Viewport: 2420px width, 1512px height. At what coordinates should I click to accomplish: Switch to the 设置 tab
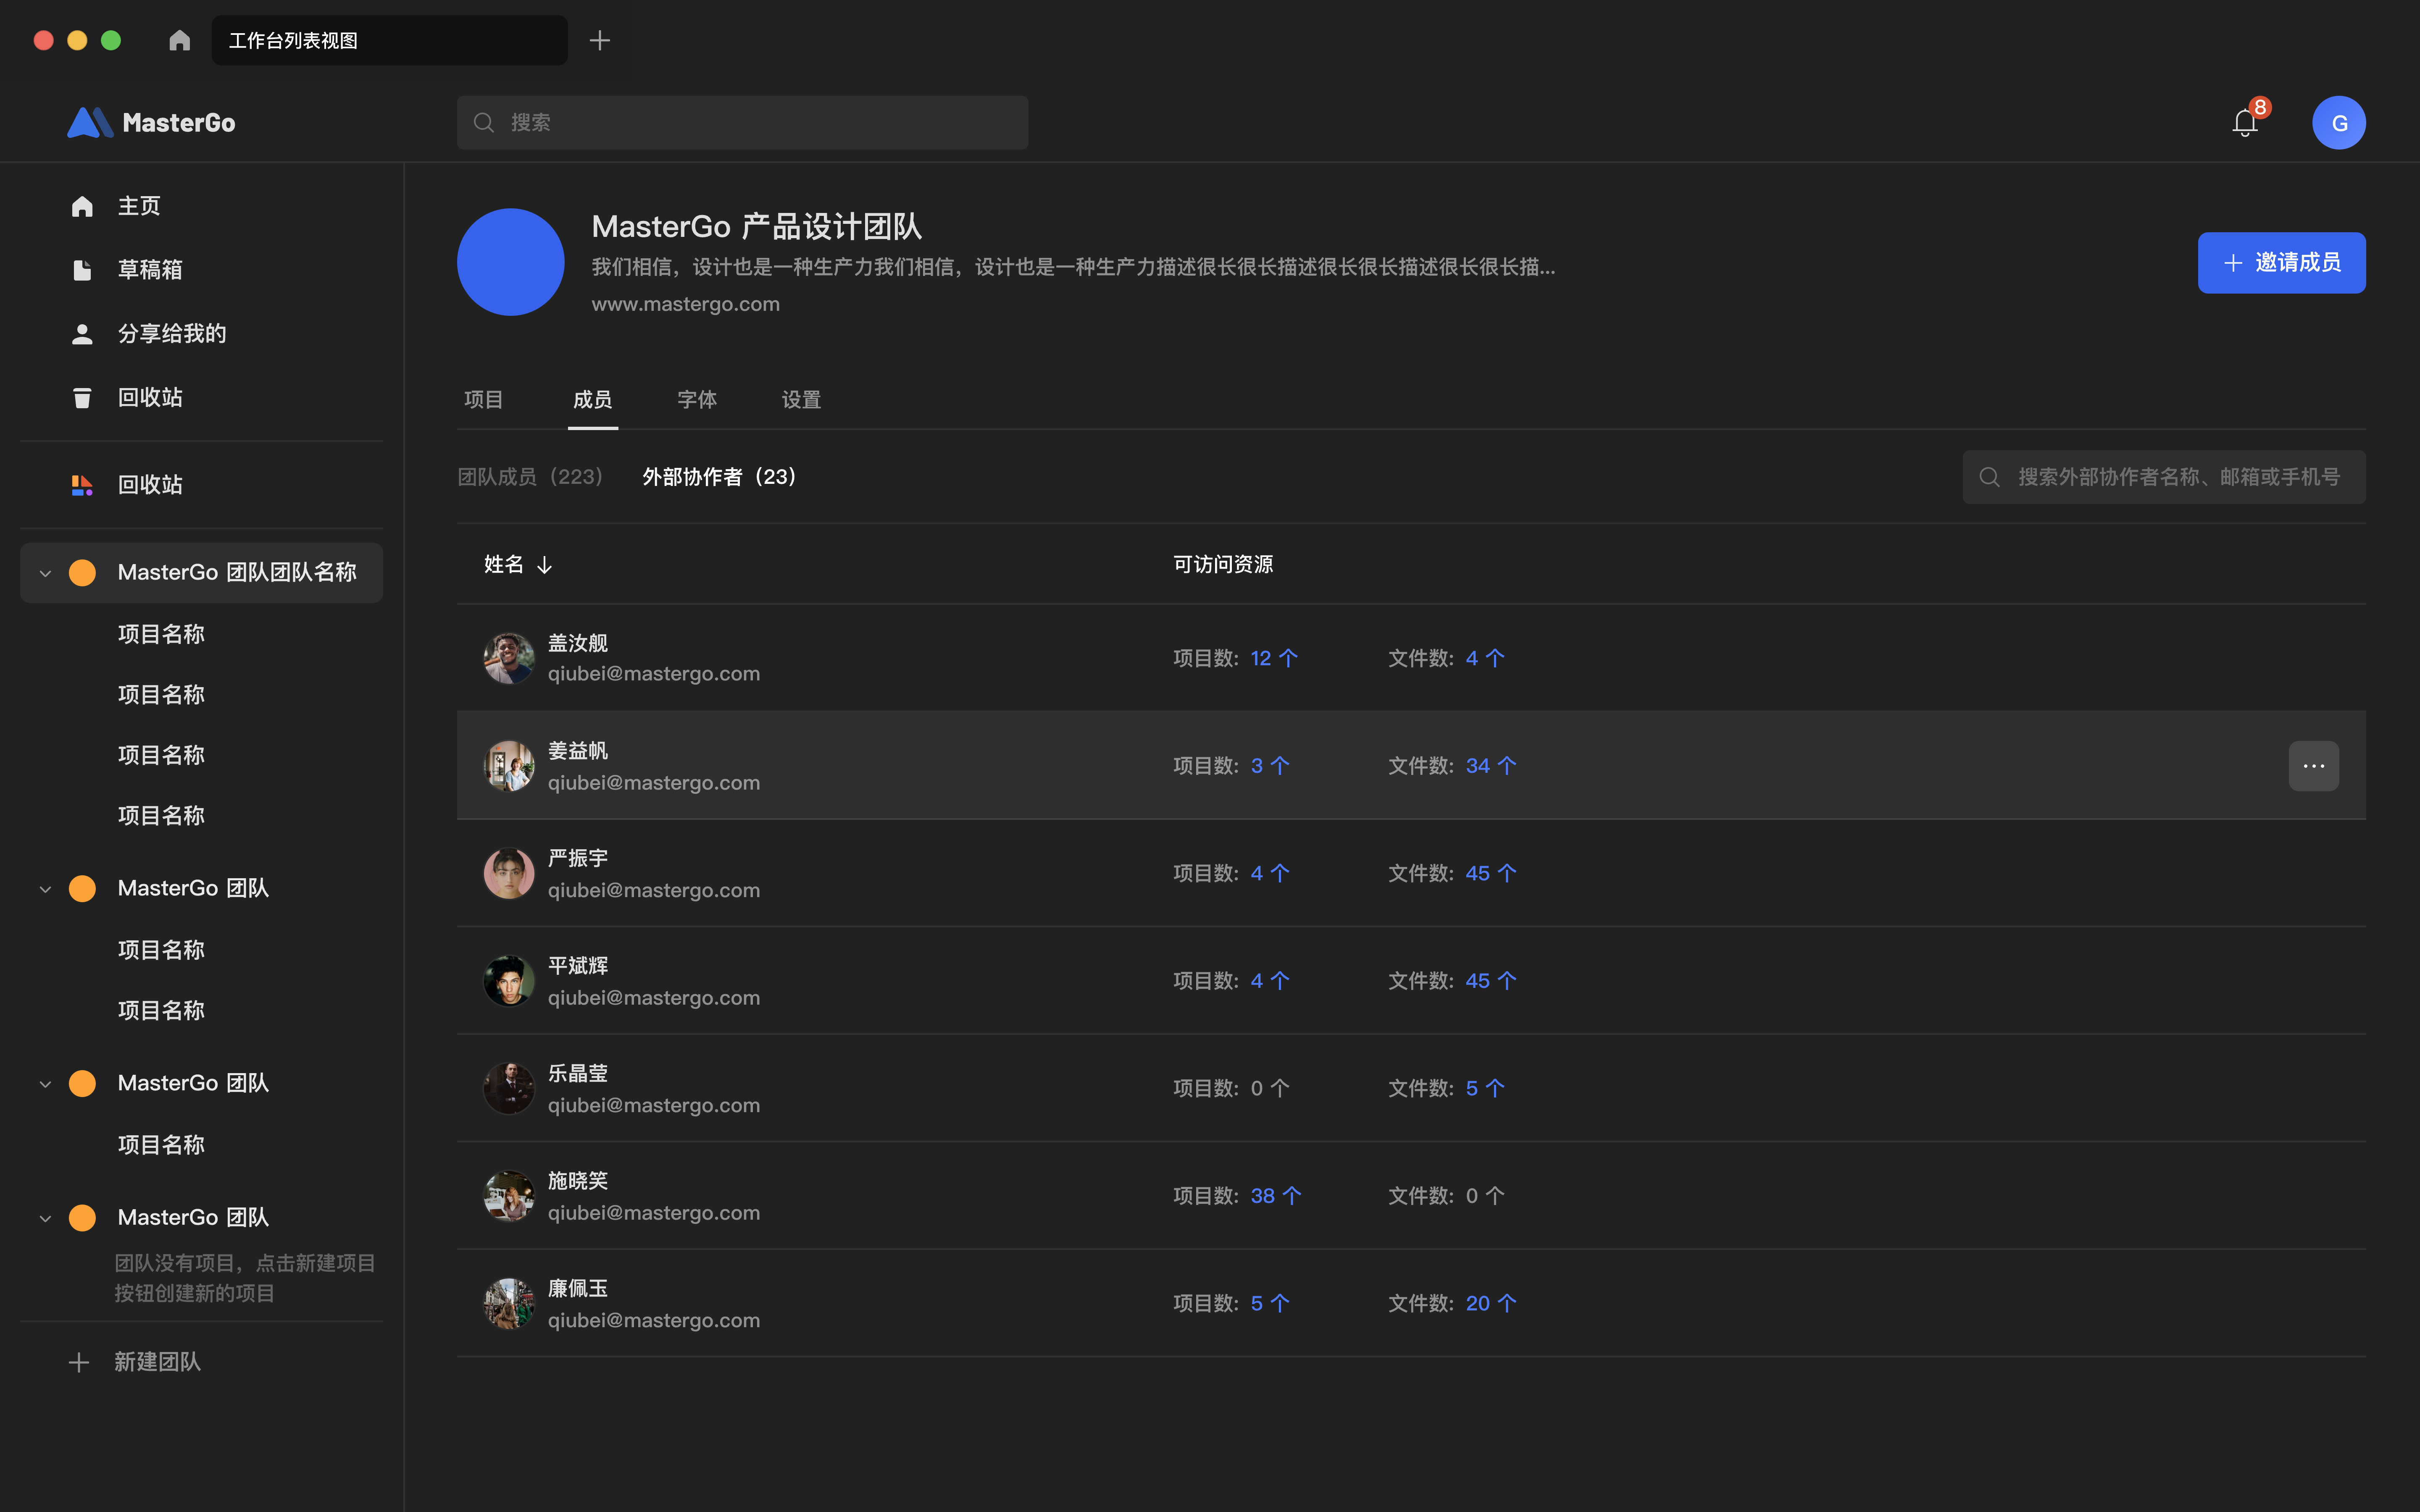point(801,400)
